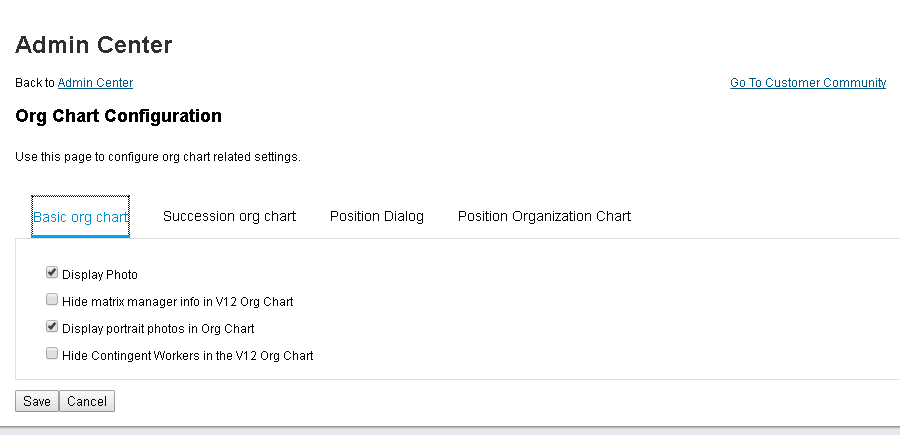This screenshot has width=900, height=435.
Task: Enable Hide matrix manager info checkbox
Action: (52, 300)
